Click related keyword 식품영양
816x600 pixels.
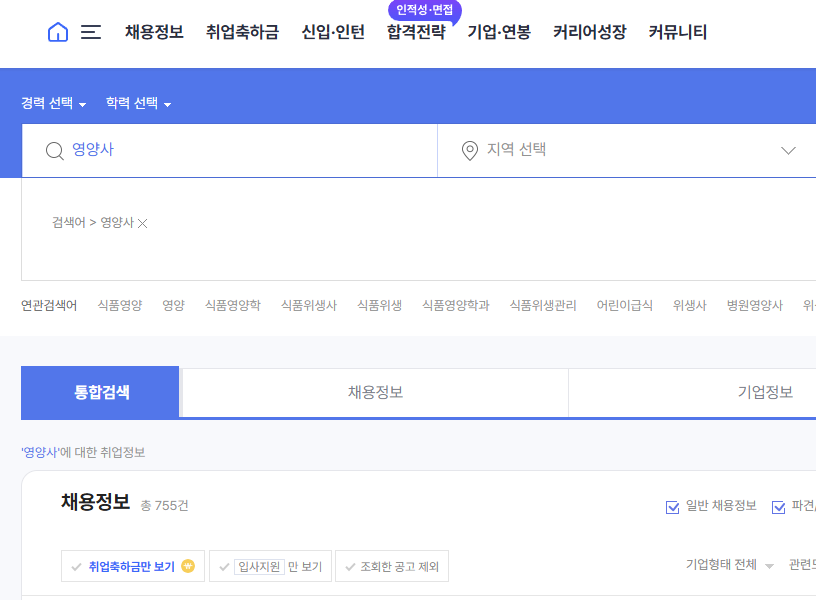click(120, 305)
